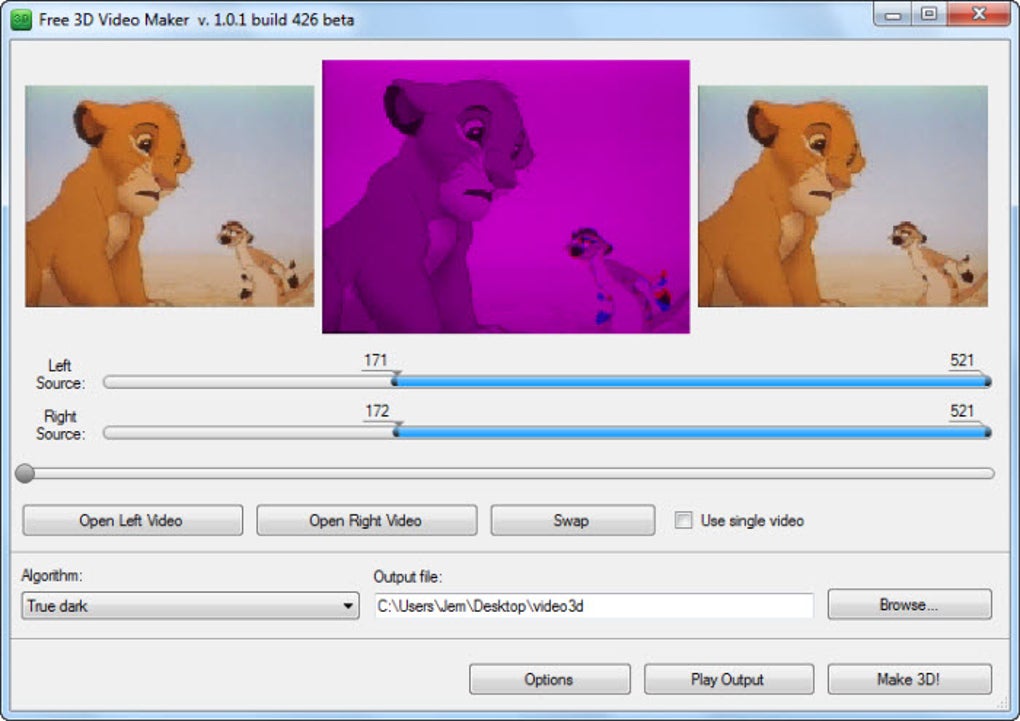Viewport: 1020px width, 721px height.
Task: Select the magenta 3D output preview image
Action: [x=505, y=197]
